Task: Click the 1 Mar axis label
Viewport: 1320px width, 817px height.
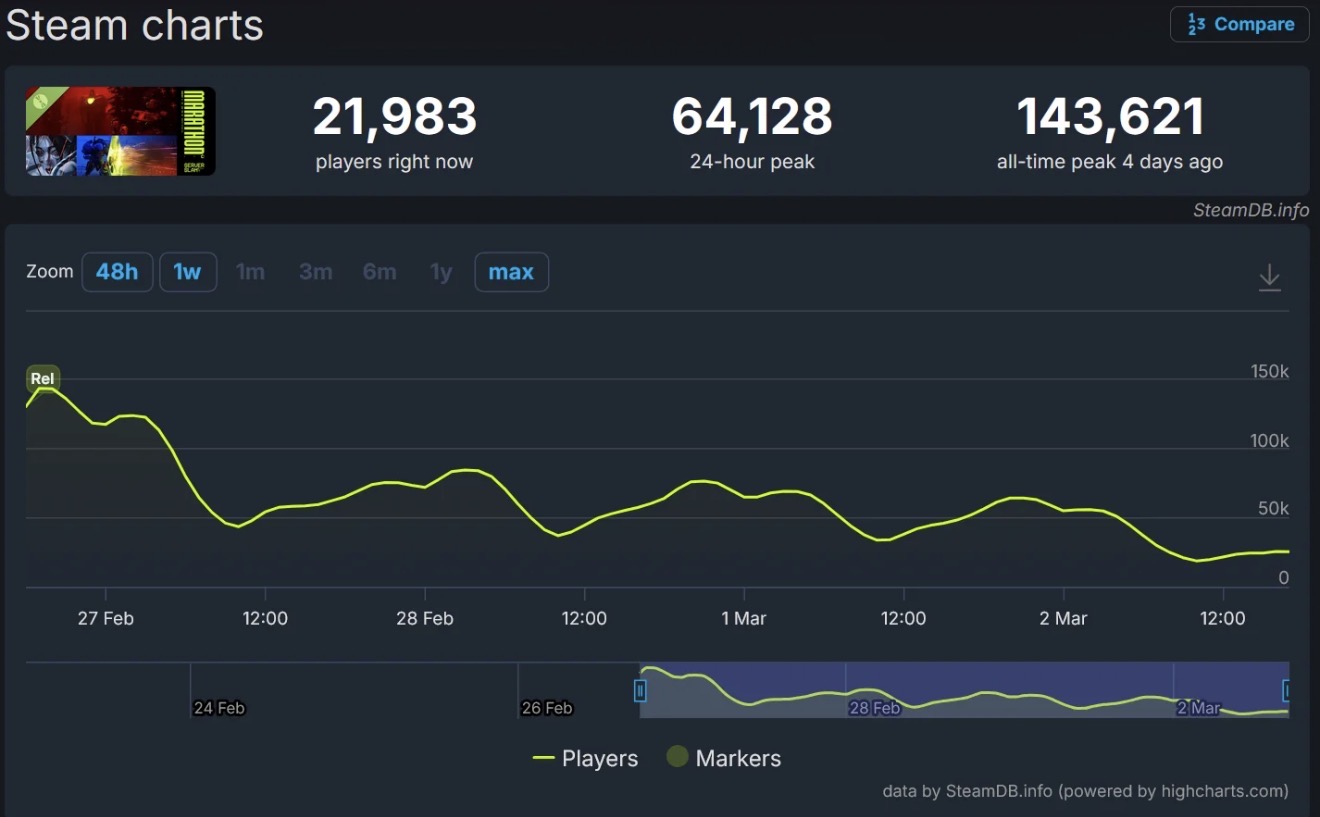Action: click(x=744, y=619)
